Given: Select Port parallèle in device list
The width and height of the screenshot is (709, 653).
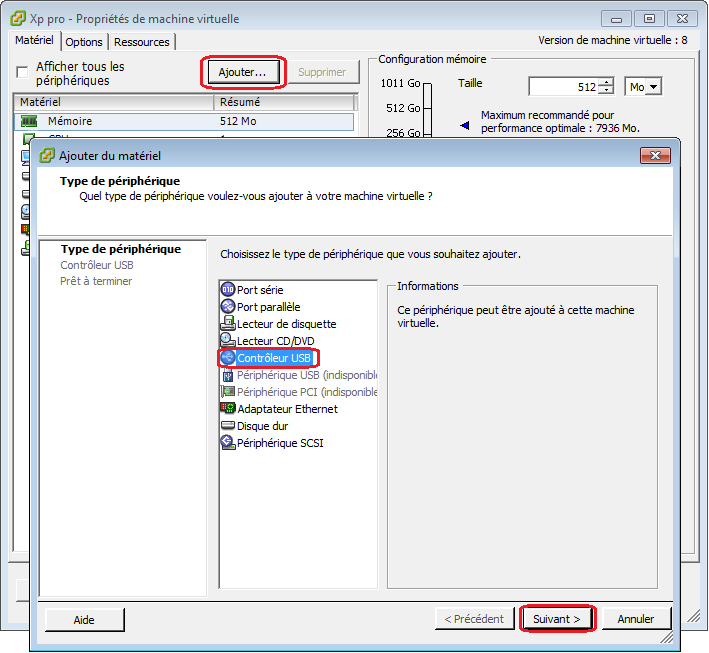Looking at the screenshot, I should 269,307.
